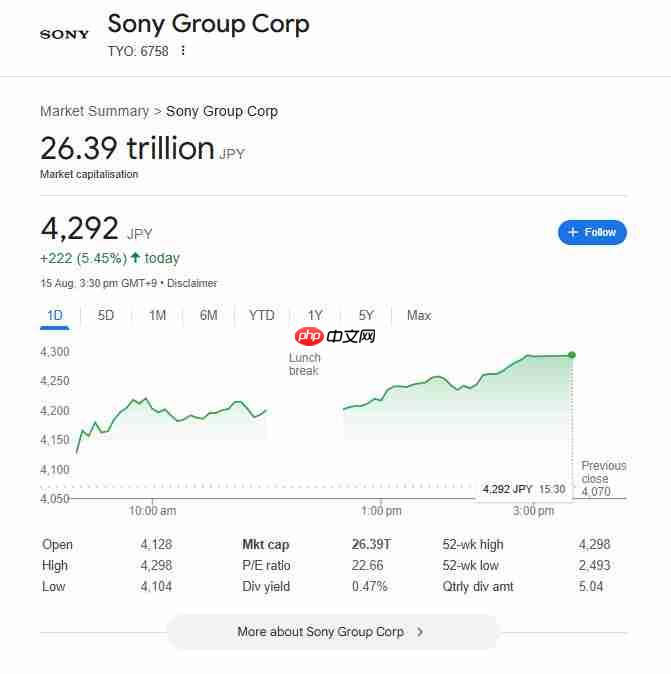
Task: Open the three-dot options menu beside TYO: 6758
Action: 183,51
